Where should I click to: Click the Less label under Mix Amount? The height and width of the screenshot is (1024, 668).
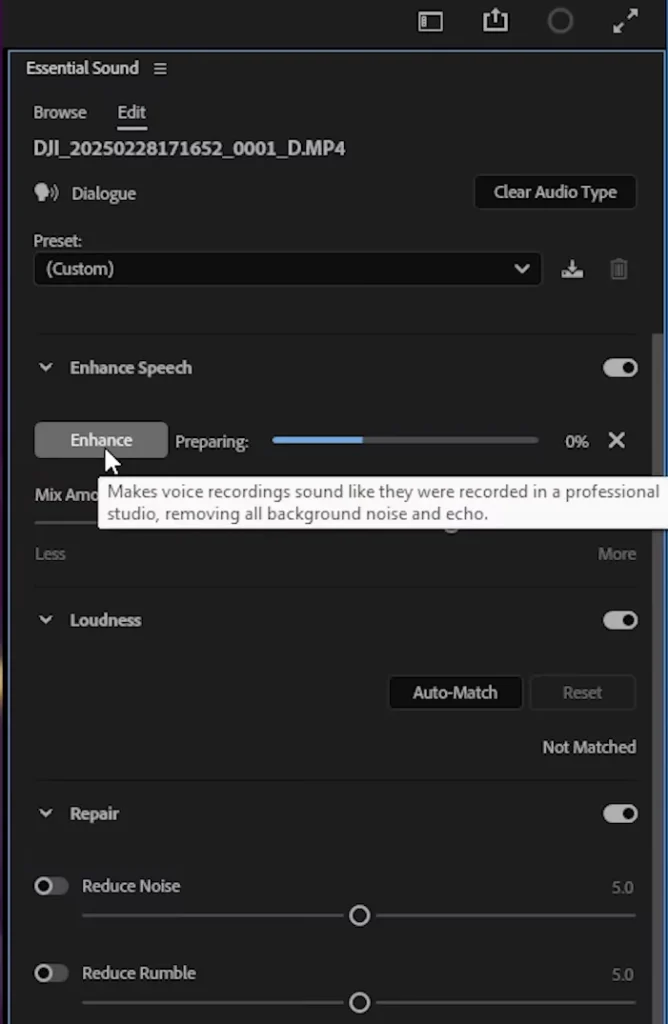50,554
